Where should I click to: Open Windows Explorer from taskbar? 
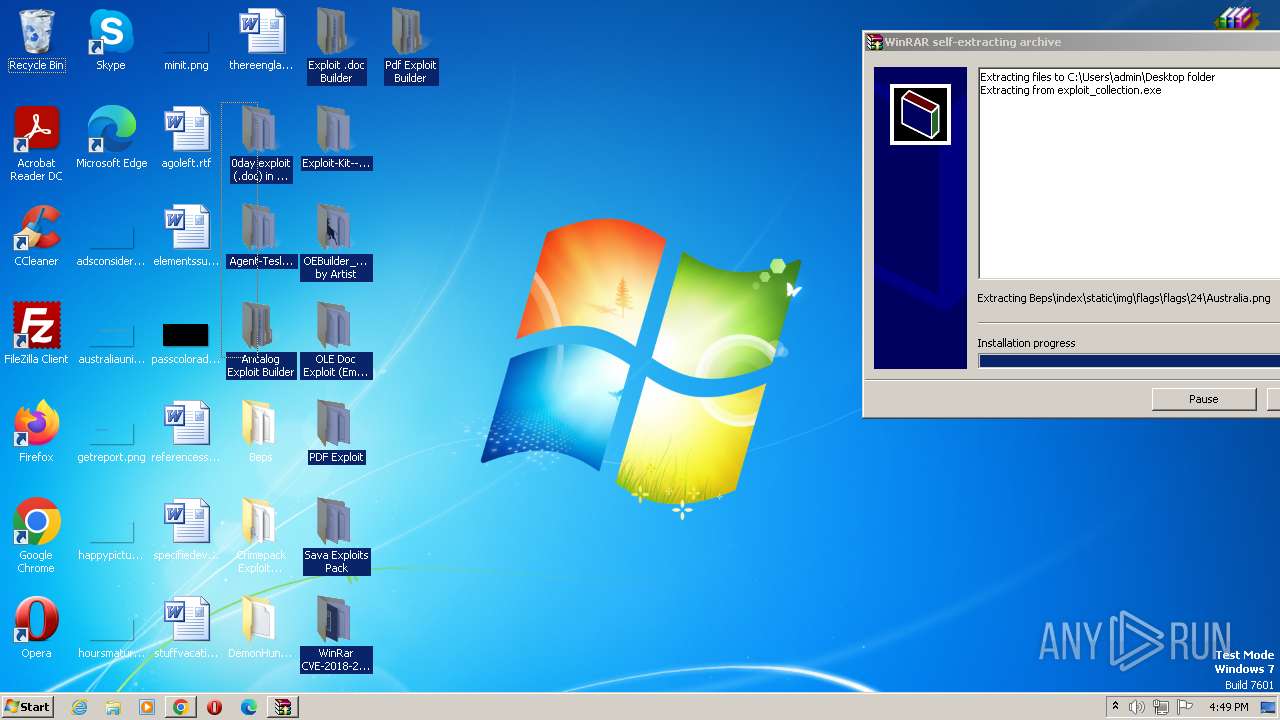tap(113, 707)
